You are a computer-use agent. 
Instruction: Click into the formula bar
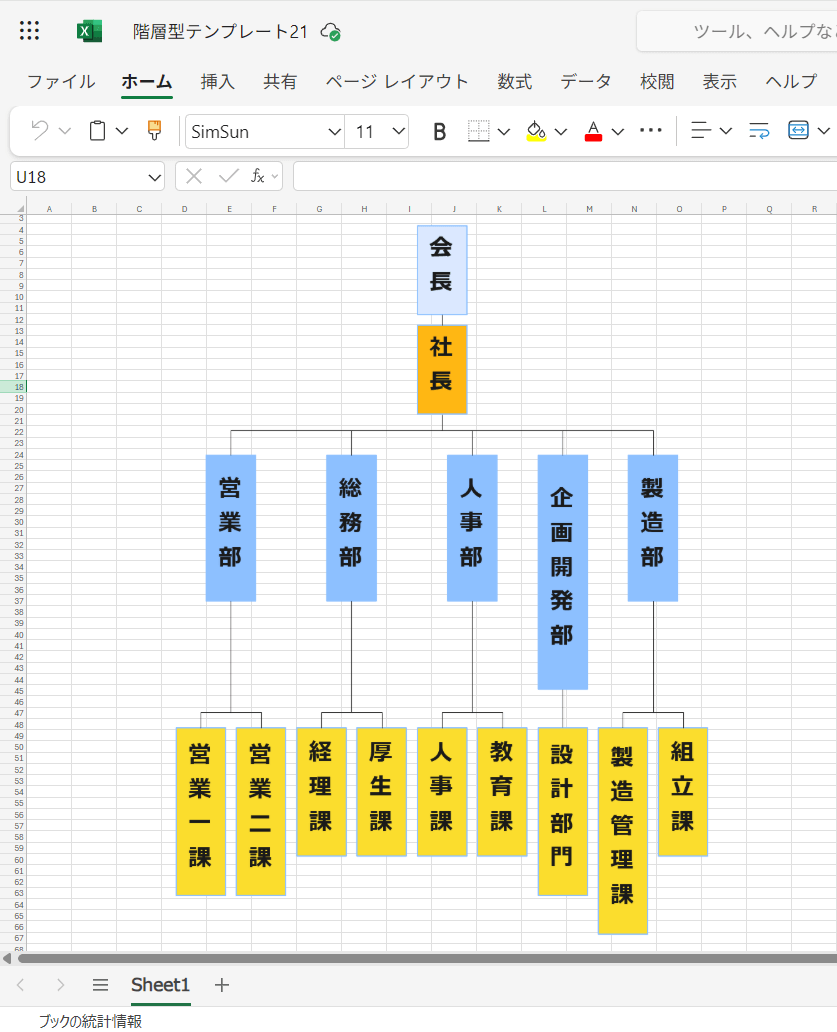coord(565,176)
